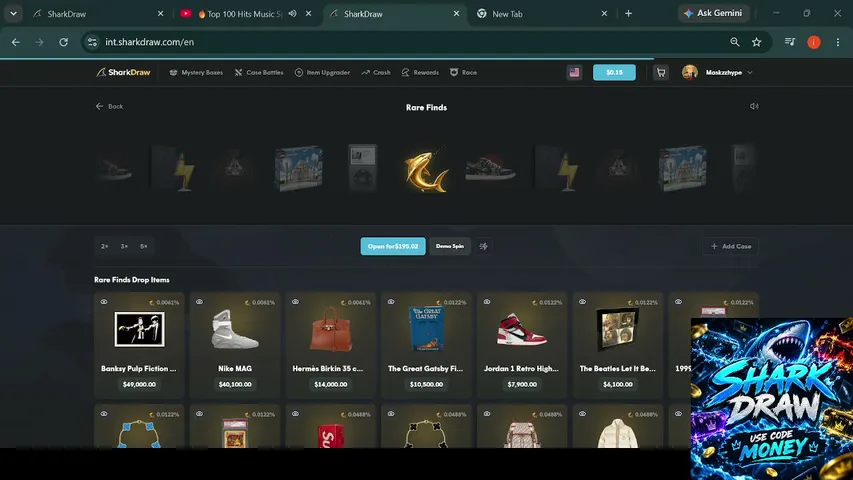Click the site information icon in address bar

[x=92, y=42]
